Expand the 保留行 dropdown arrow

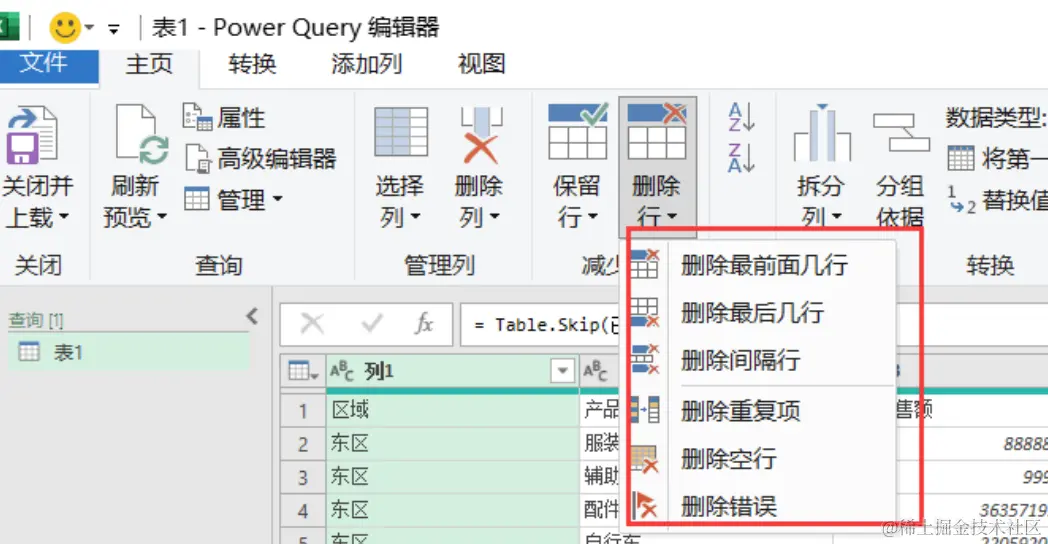592,217
